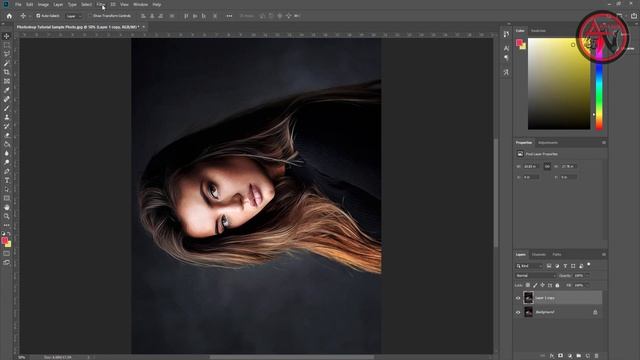This screenshot has height=360, width=640.
Task: Toggle pixel layer filter icon
Action: tap(549, 266)
